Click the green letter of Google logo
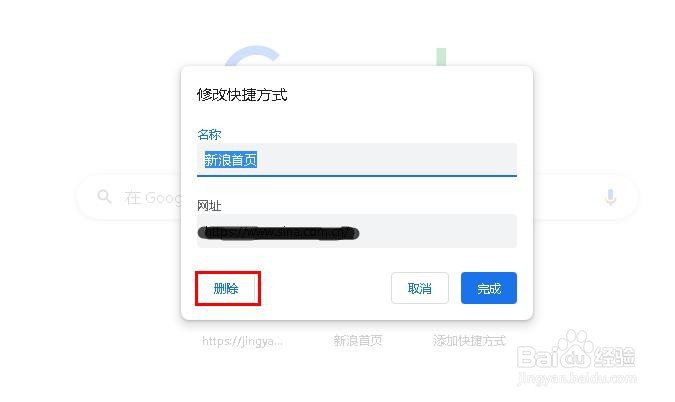Image resolution: width=675 pixels, height=402 pixels. [x=441, y=57]
